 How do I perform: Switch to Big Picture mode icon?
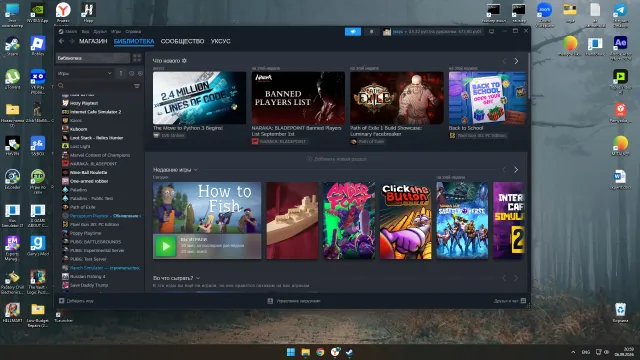[x=491, y=31]
